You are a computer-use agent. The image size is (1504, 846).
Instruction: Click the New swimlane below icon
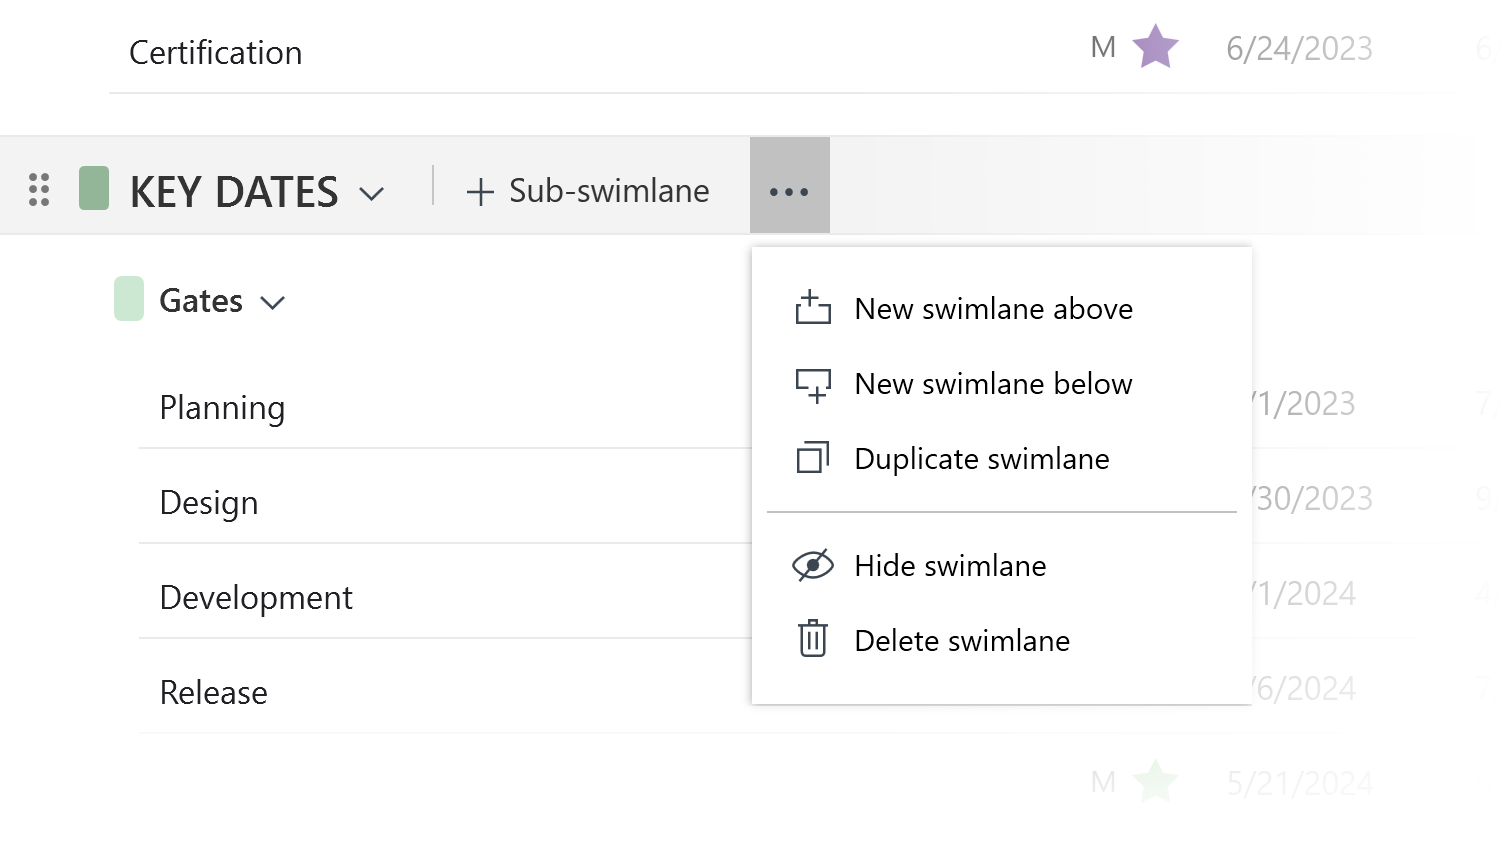813,384
